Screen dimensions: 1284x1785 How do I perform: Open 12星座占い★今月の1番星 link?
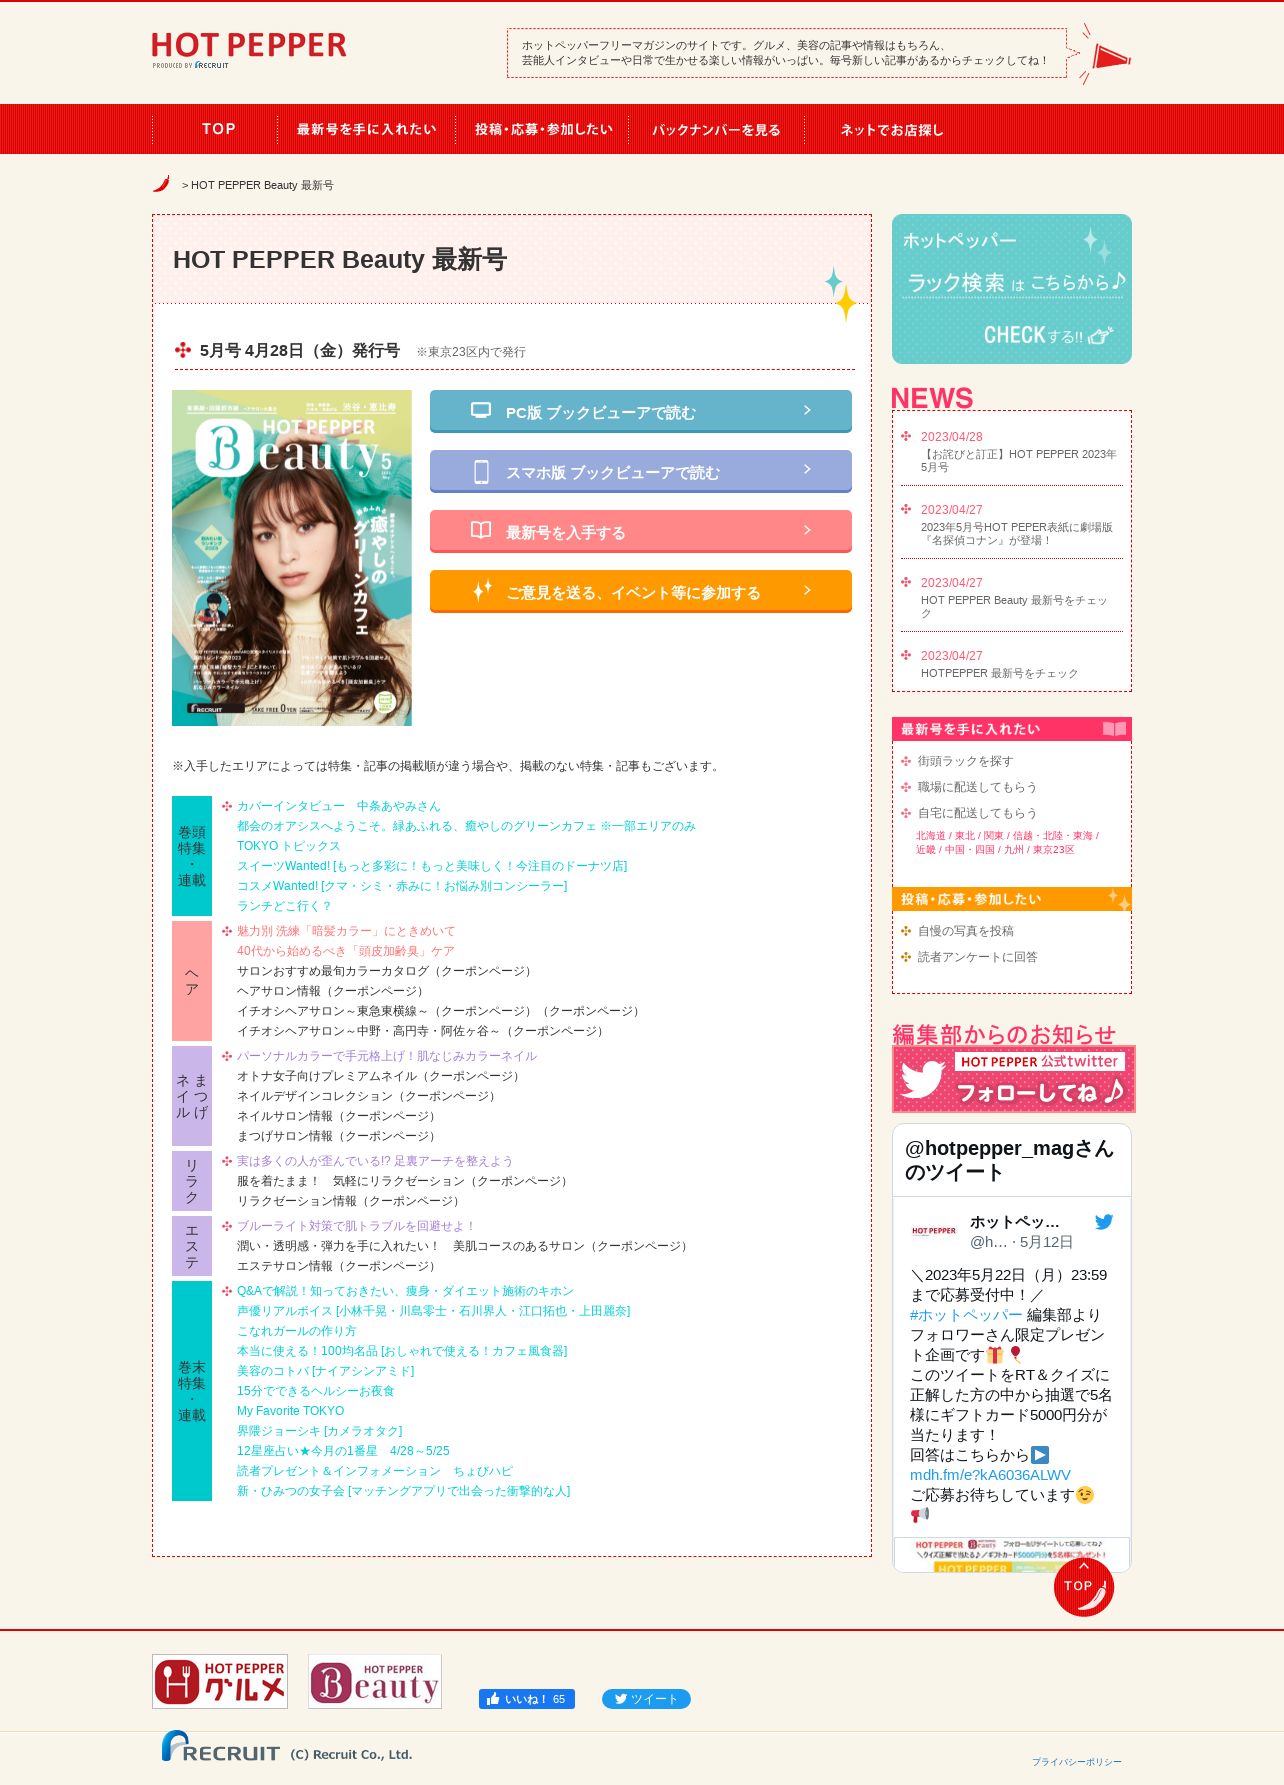point(343,1451)
